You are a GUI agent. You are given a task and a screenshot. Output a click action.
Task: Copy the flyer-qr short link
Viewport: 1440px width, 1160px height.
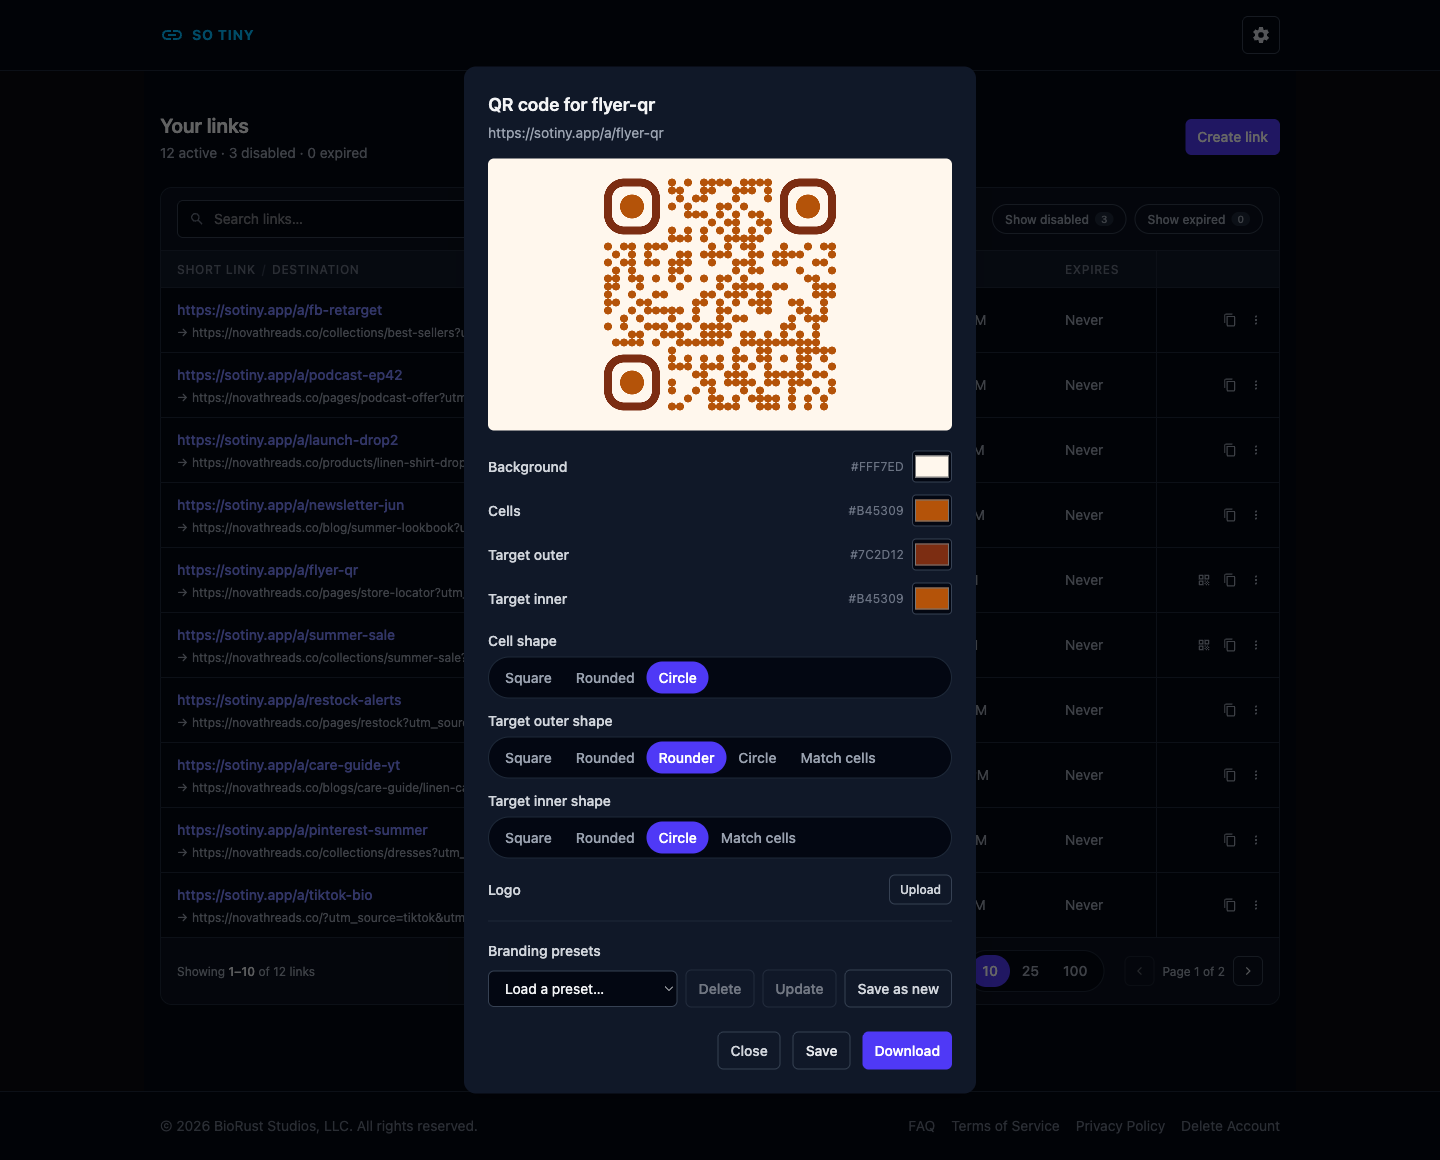coord(1230,580)
